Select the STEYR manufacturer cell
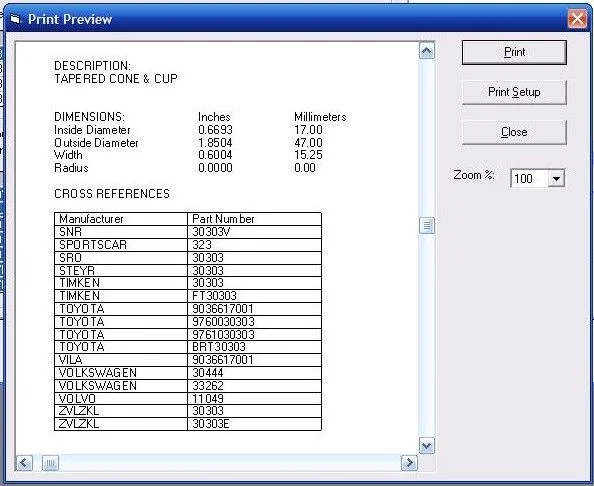Viewport: 594px width, 486px height. (x=121, y=270)
